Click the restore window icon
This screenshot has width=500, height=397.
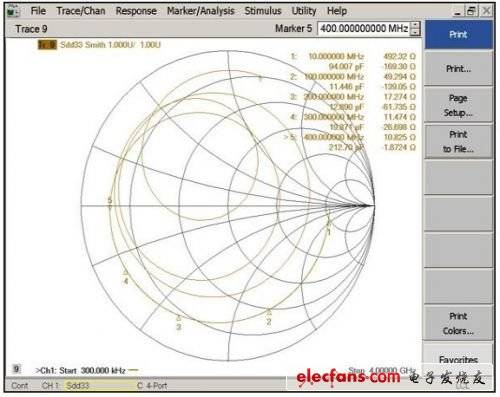(471, 11)
